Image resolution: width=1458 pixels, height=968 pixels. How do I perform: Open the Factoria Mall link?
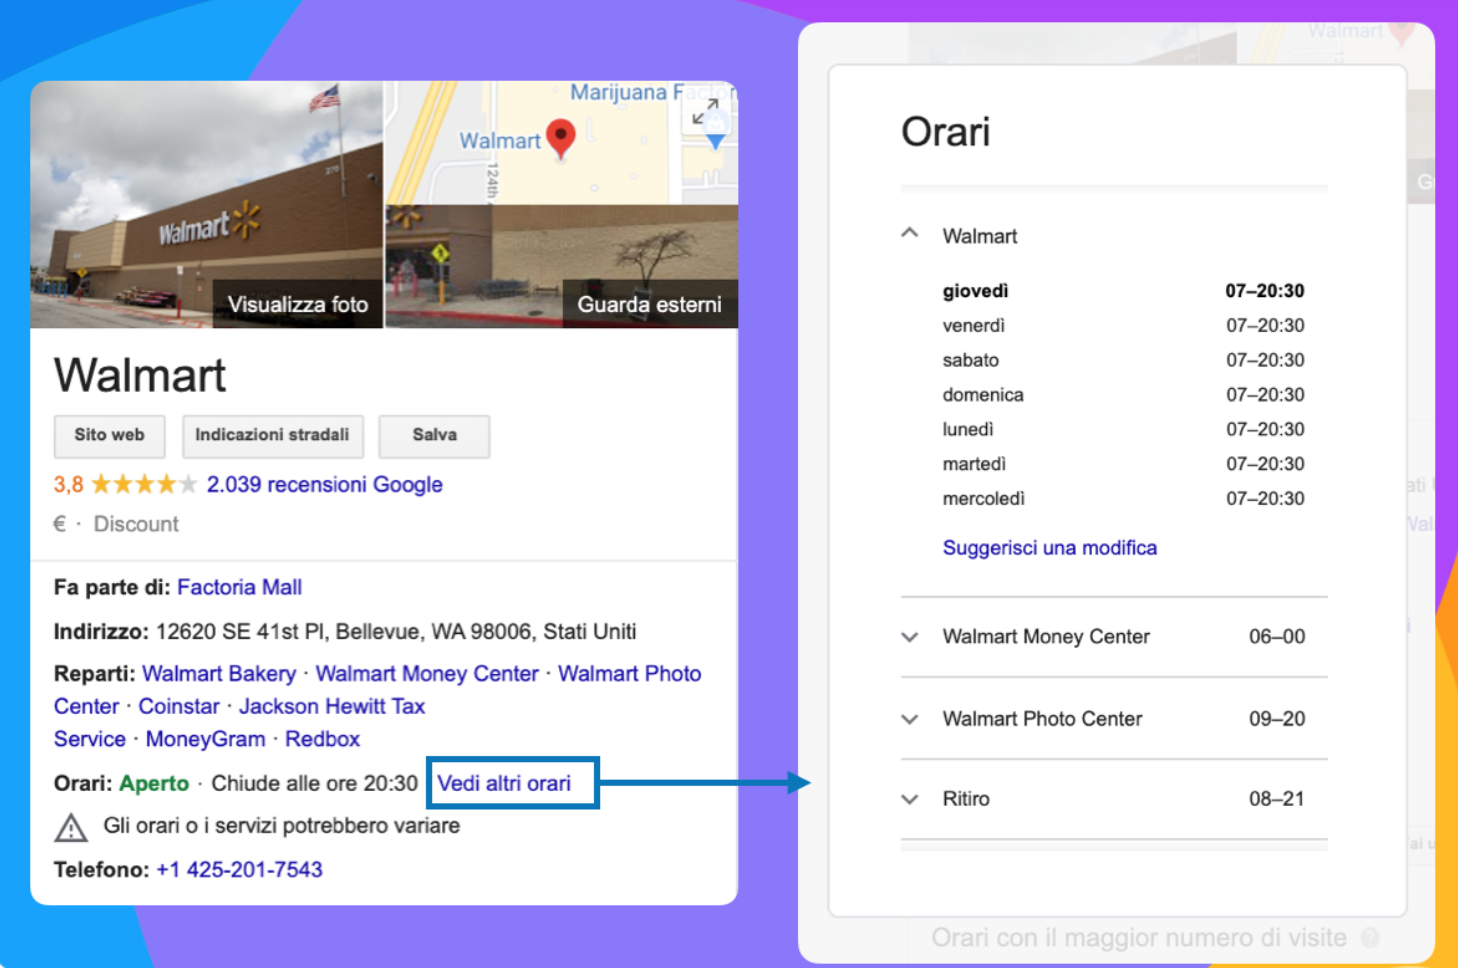(239, 587)
